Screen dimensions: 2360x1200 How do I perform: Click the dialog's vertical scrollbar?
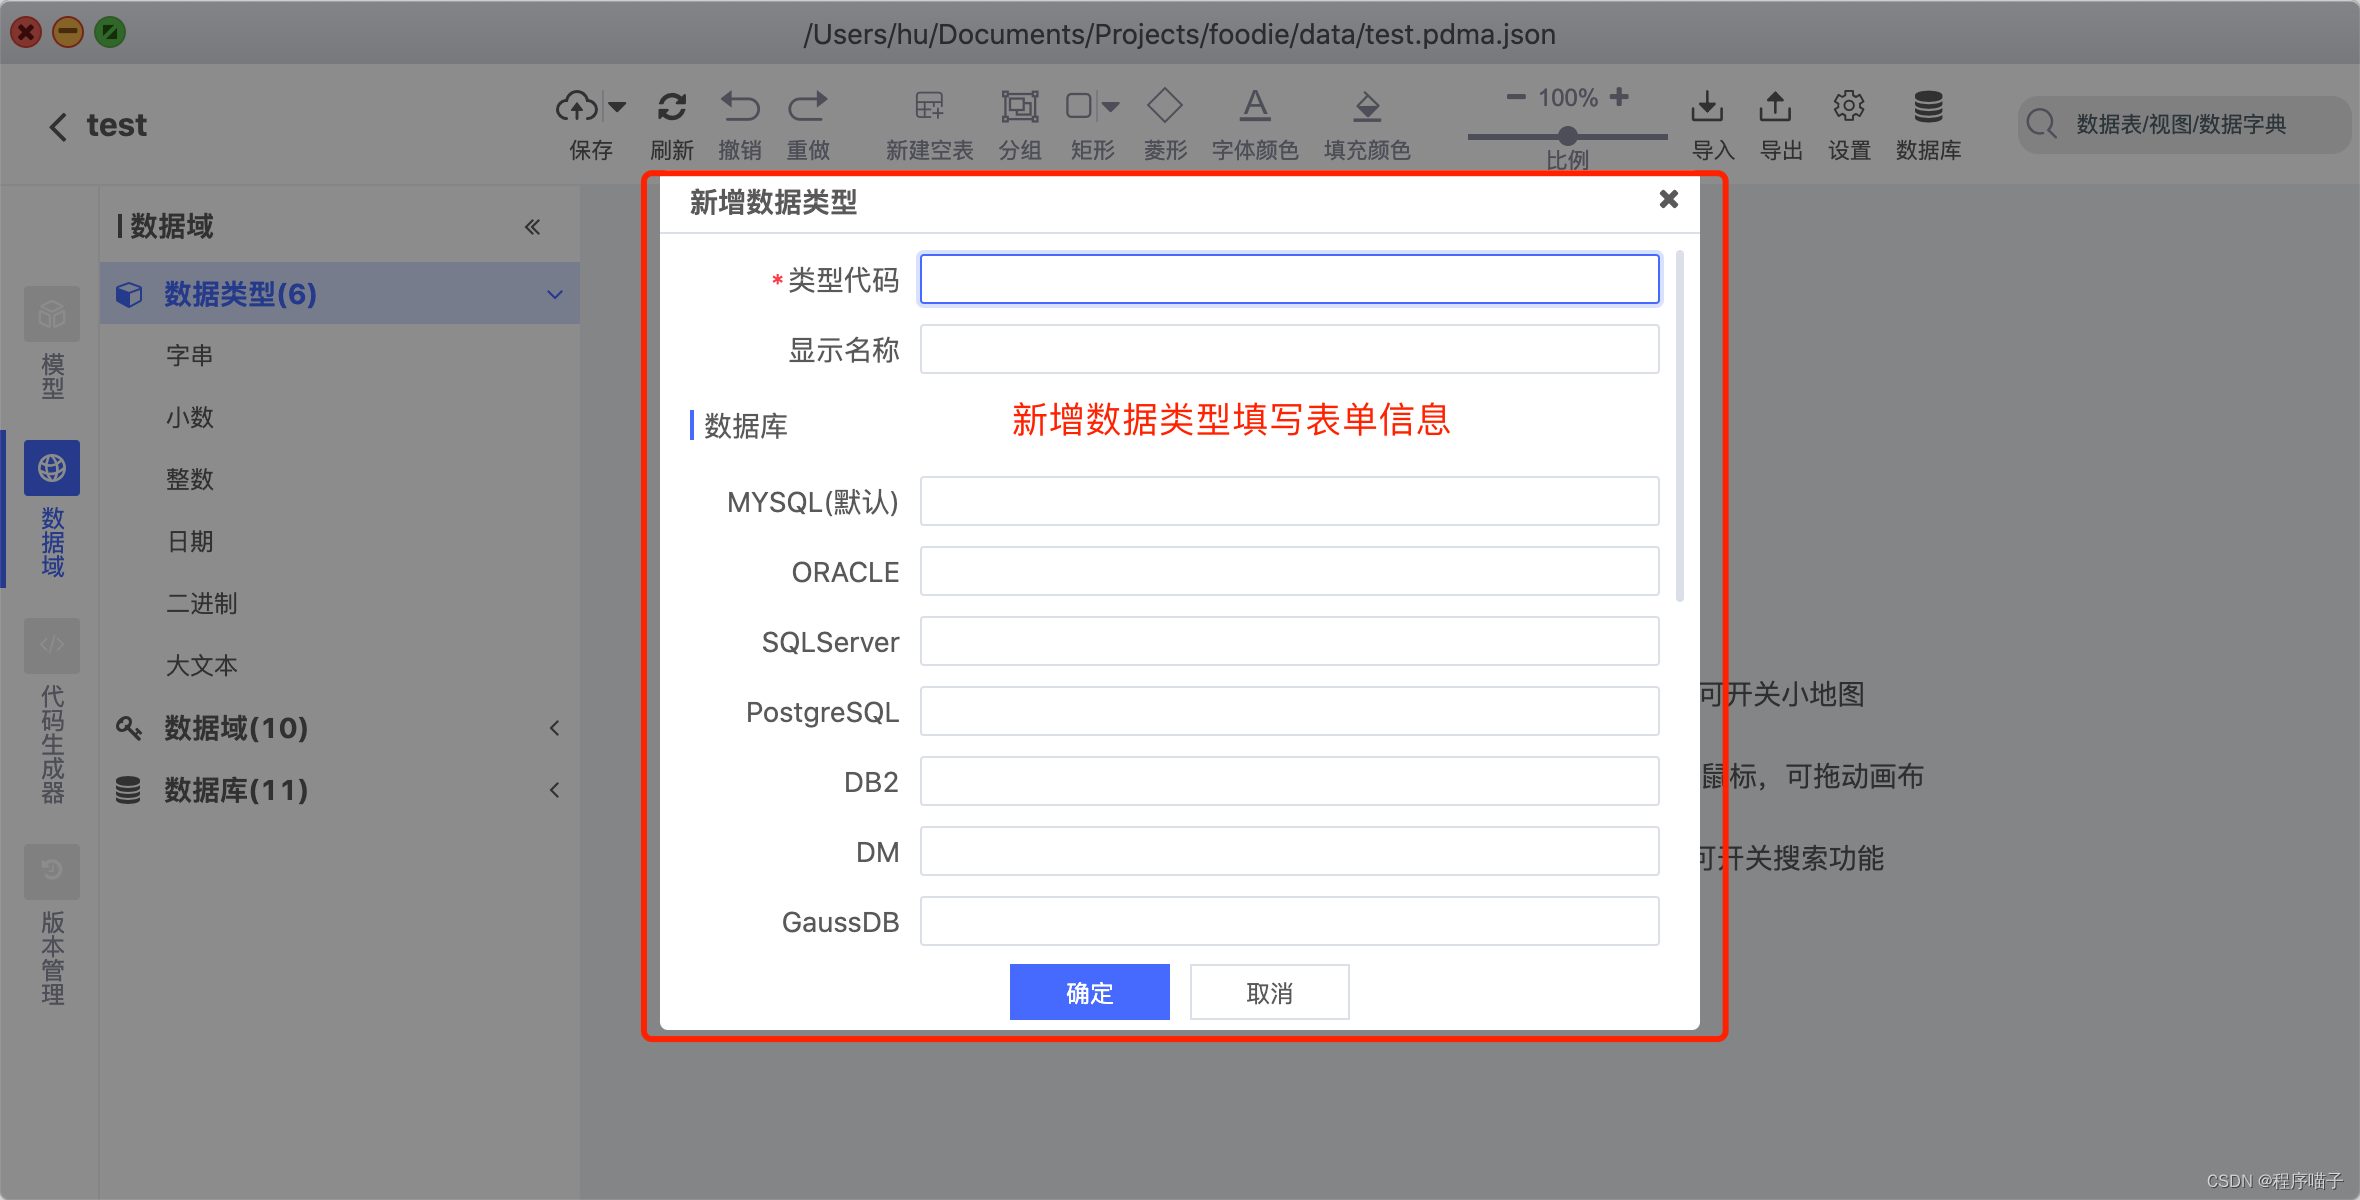pos(1679,426)
